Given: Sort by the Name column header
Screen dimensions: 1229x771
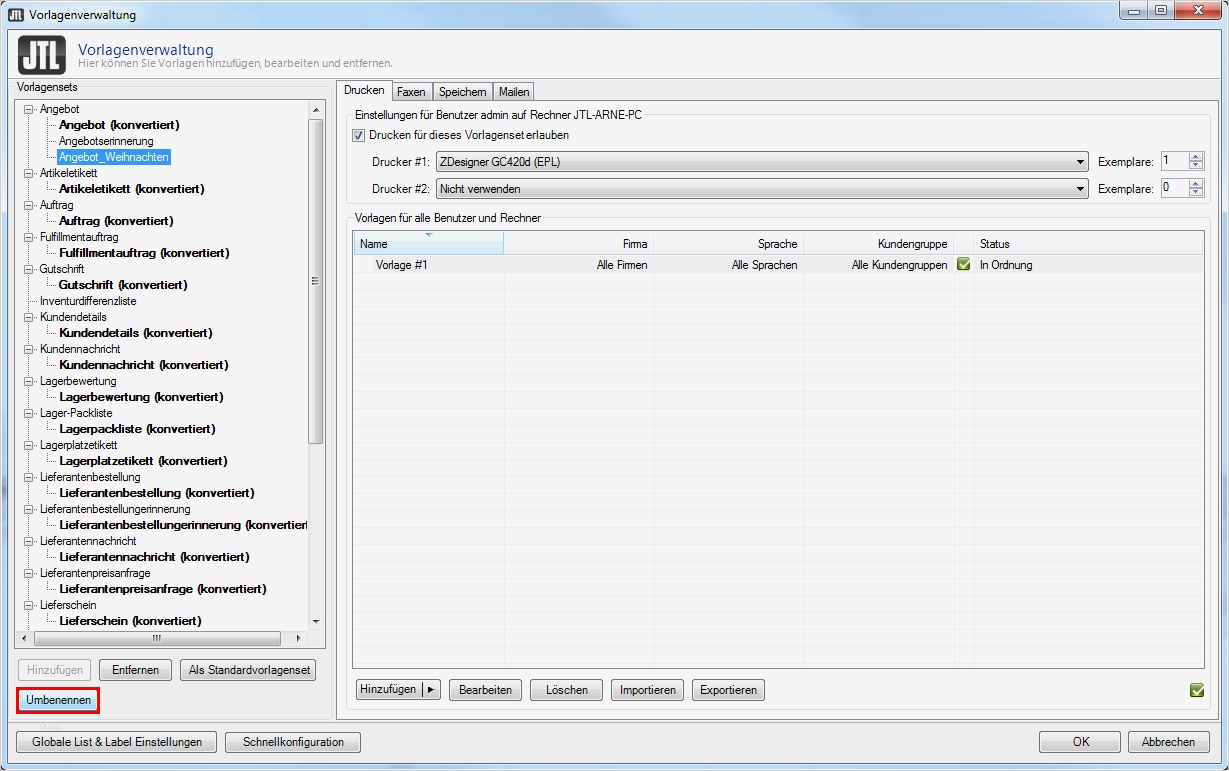Looking at the screenshot, I should click(x=428, y=243).
